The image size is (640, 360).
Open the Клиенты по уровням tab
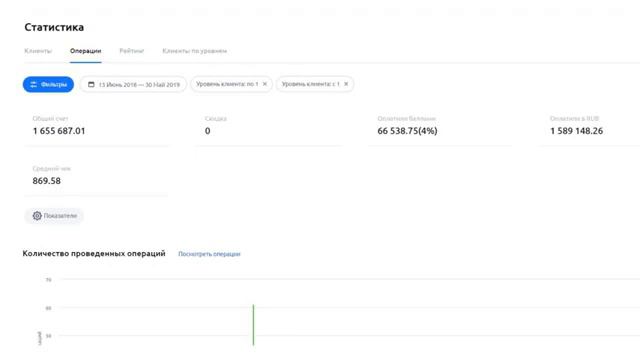(x=194, y=51)
